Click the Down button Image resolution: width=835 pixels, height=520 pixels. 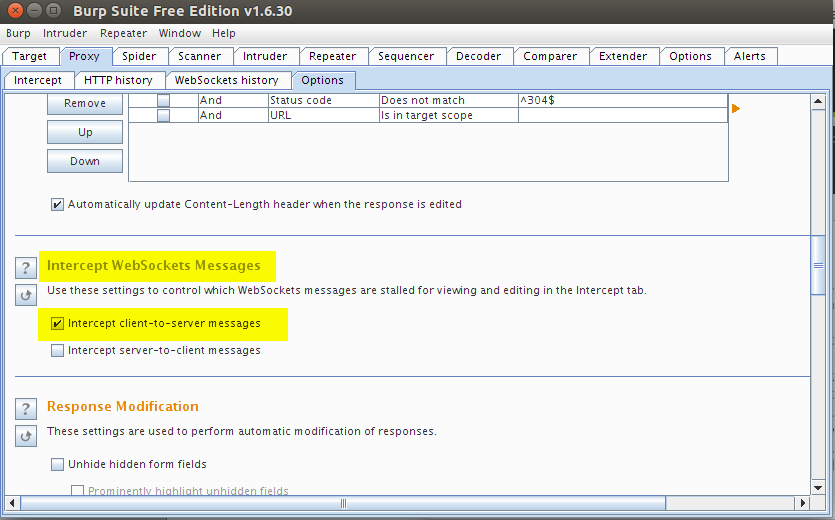coord(85,161)
